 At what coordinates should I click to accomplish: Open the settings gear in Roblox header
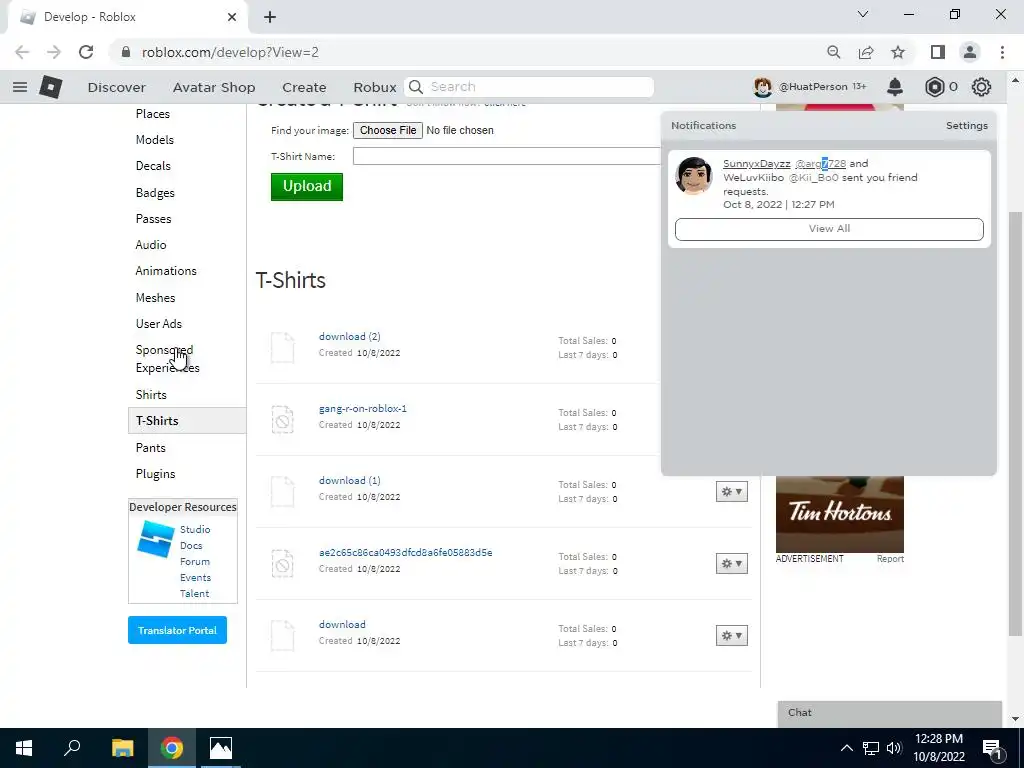981,87
